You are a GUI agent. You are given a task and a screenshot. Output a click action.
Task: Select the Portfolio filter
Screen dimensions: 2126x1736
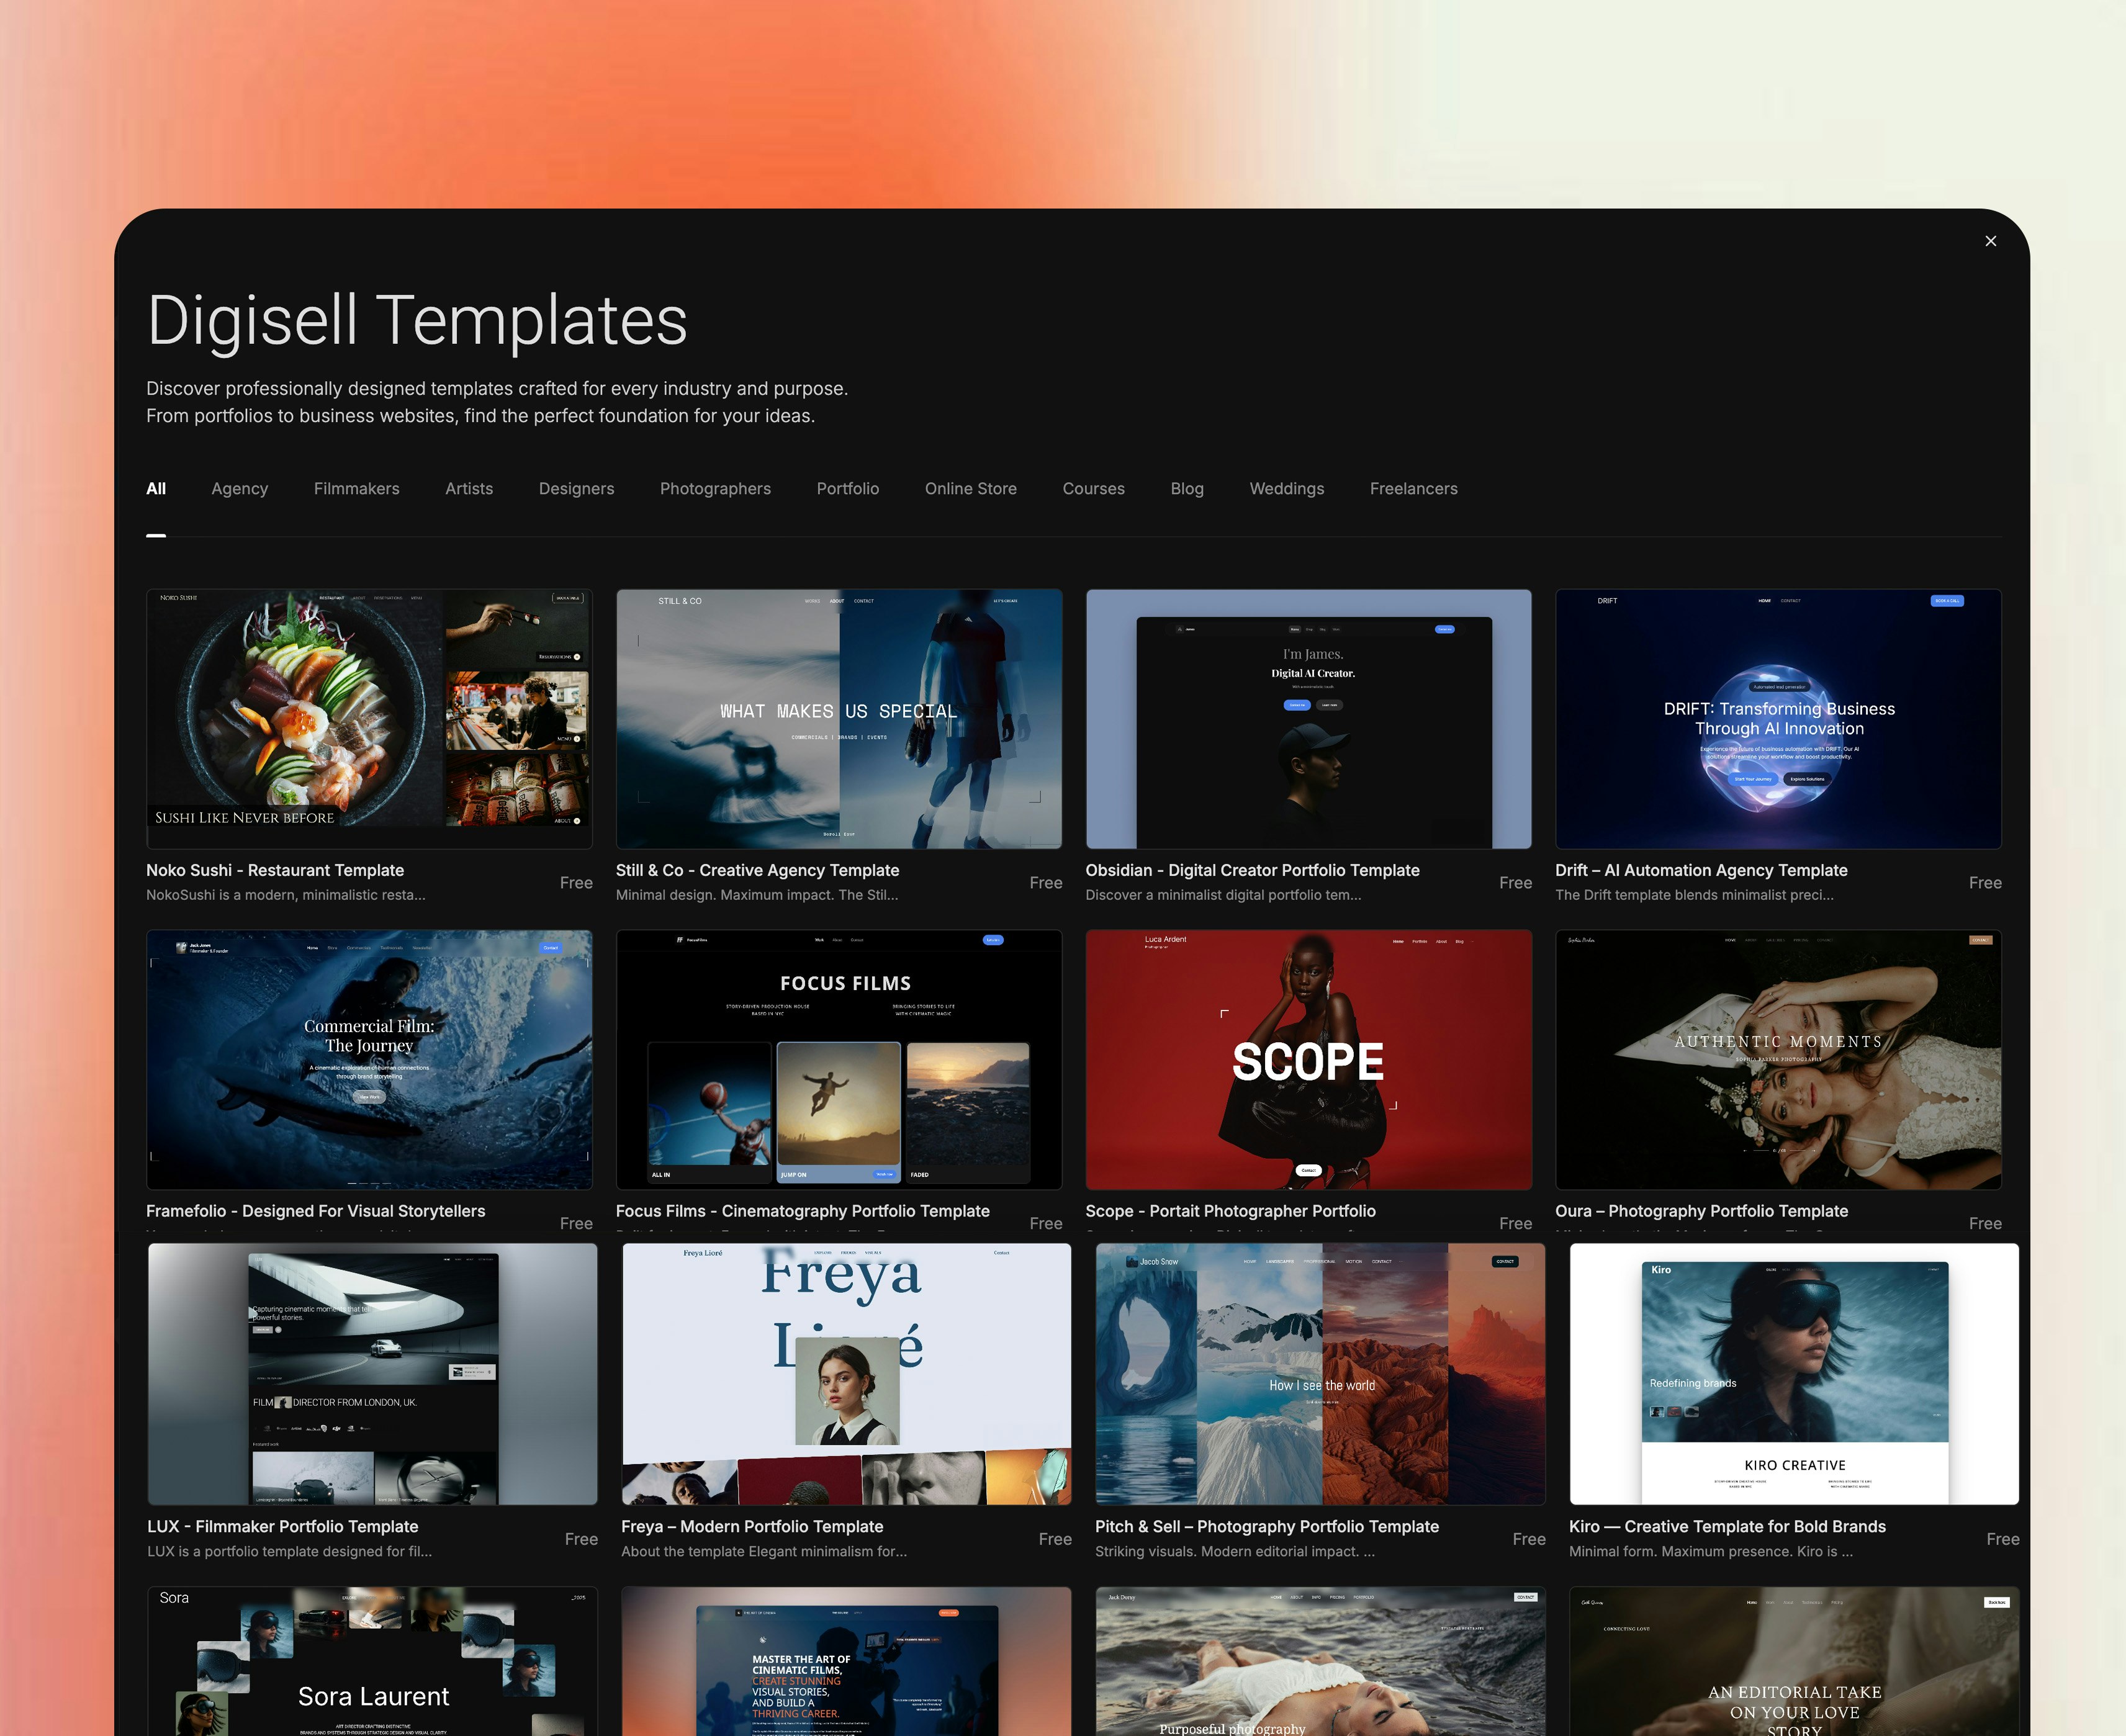[x=847, y=488]
